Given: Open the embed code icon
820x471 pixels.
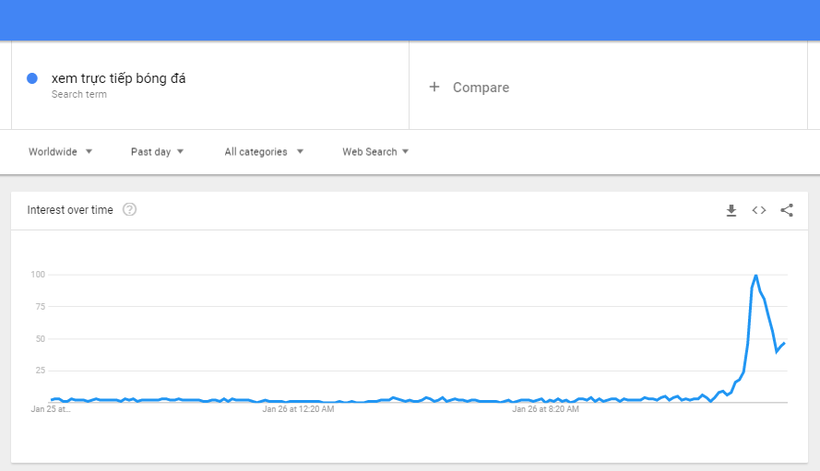Looking at the screenshot, I should pos(759,210).
